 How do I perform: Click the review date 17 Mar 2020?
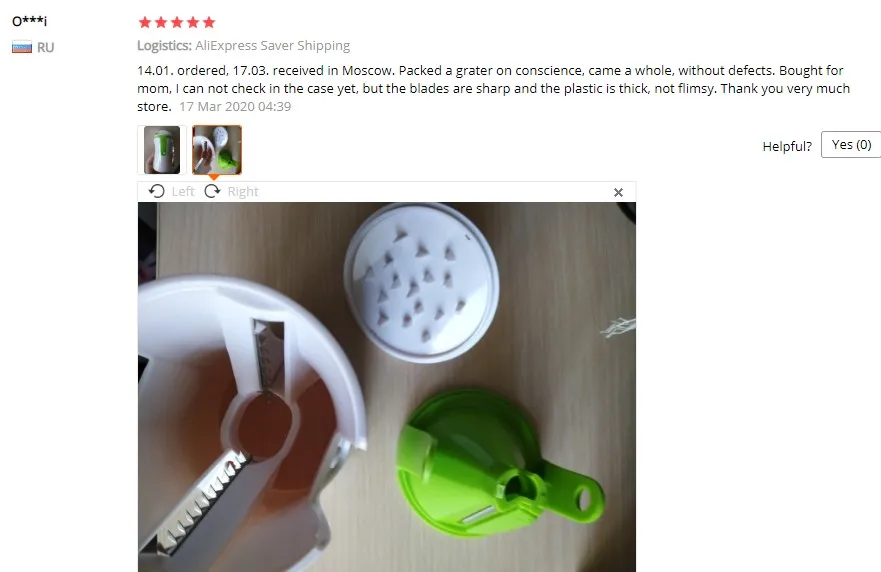(235, 107)
